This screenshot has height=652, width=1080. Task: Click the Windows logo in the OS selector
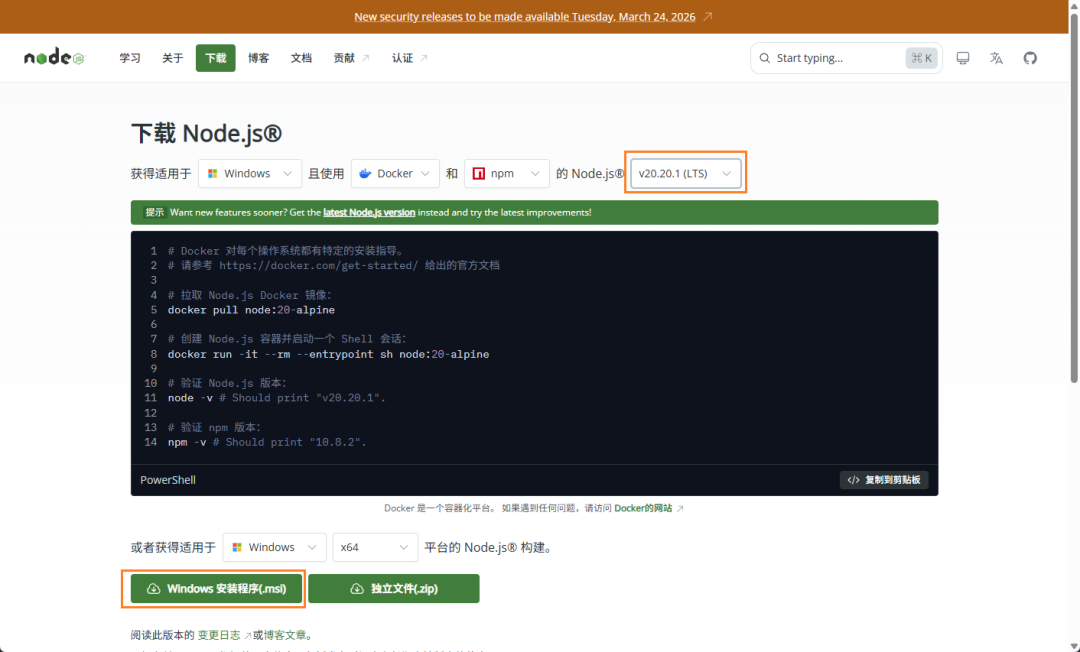(x=214, y=173)
